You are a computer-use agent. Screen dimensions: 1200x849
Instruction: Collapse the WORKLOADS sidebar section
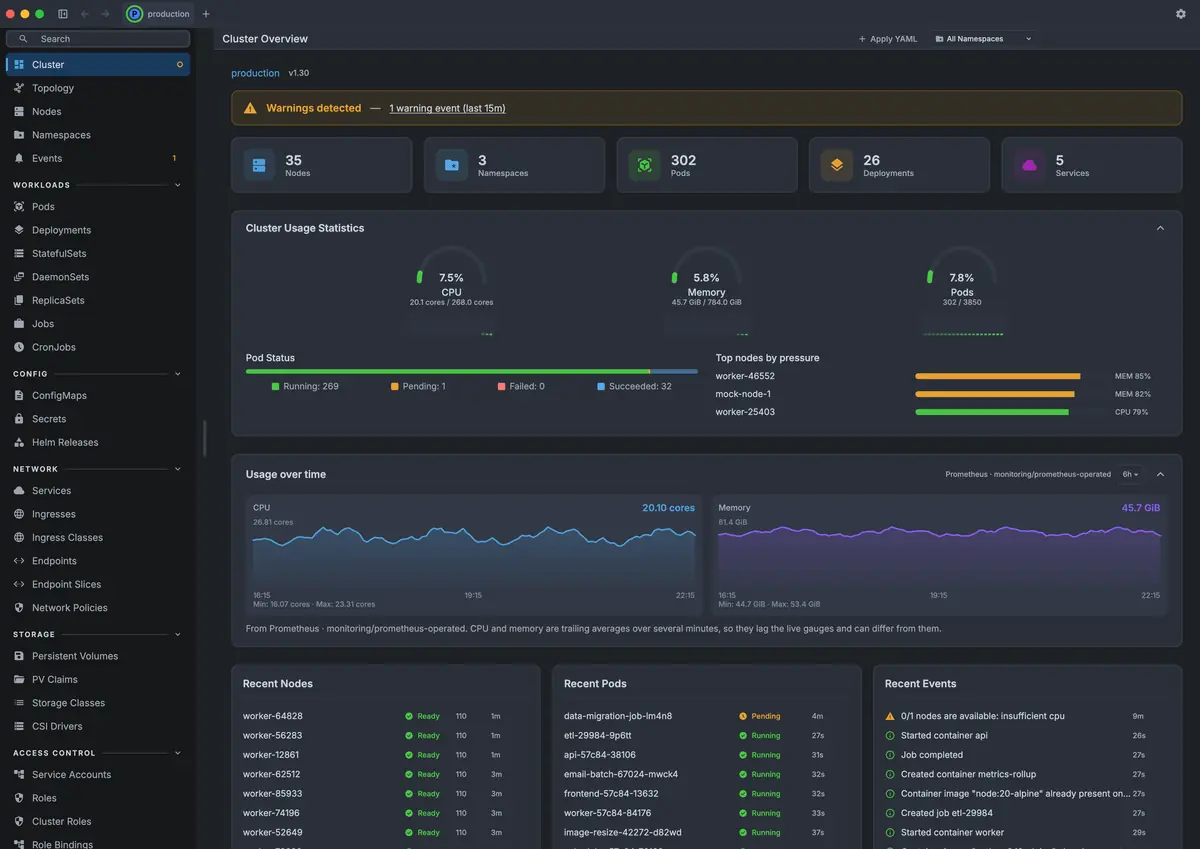[x=178, y=185]
